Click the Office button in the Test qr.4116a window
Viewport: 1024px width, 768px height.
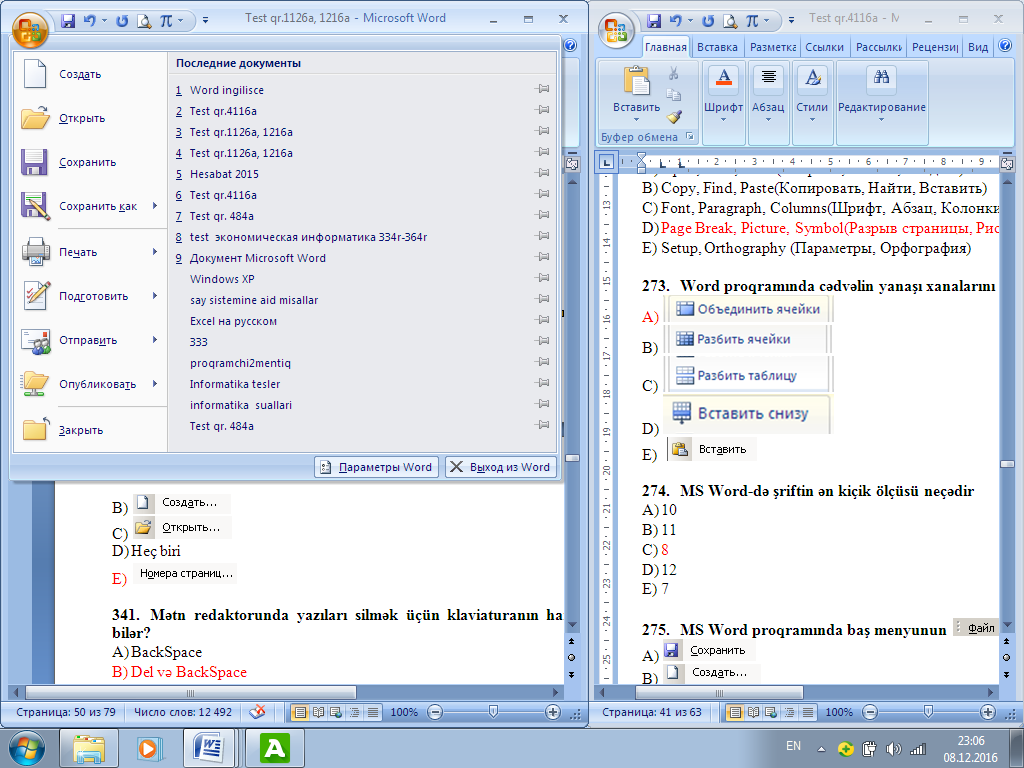pyautogui.click(x=616, y=29)
